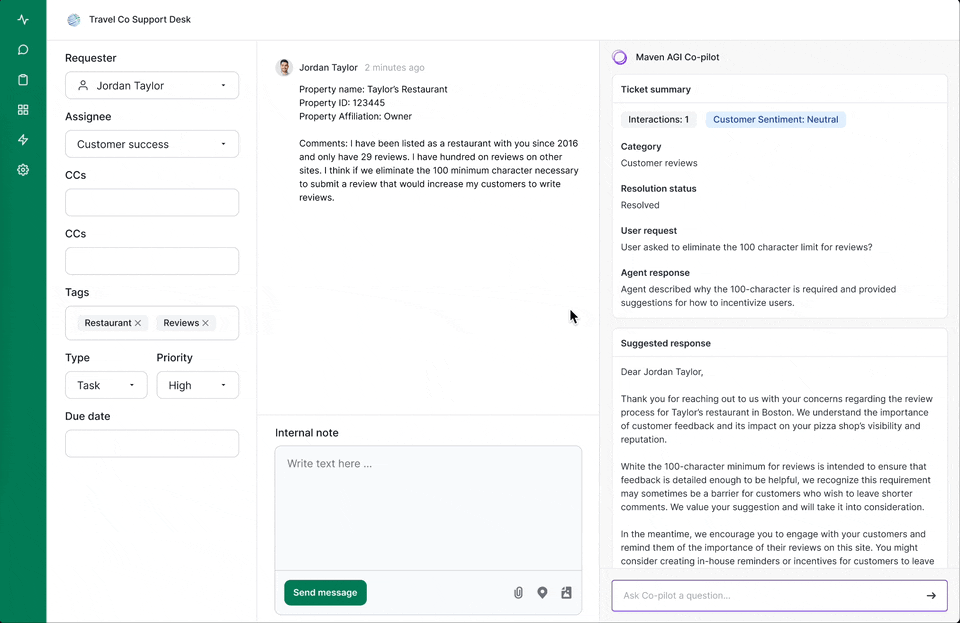Open the Type dropdown showing Task

106,386
